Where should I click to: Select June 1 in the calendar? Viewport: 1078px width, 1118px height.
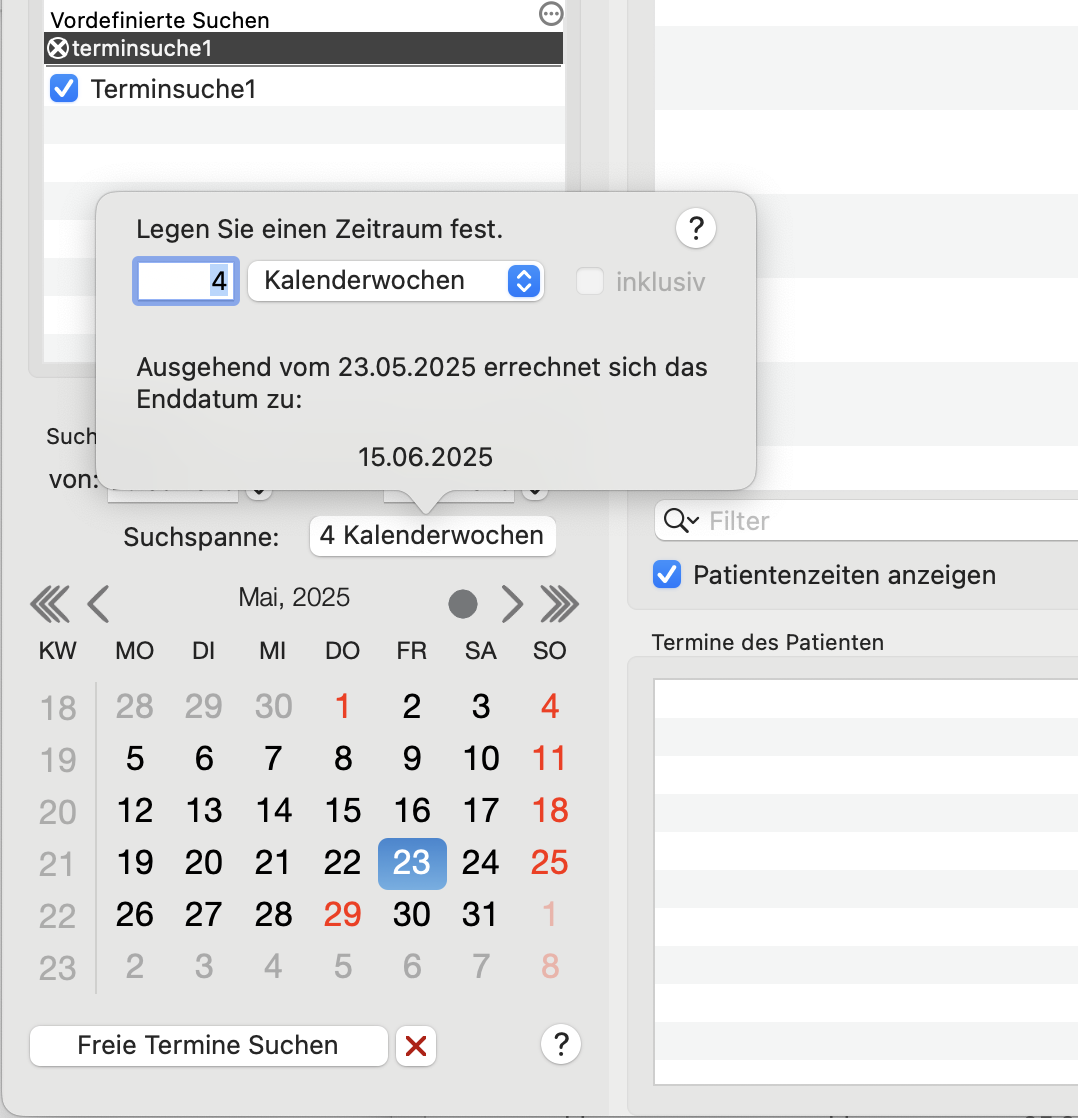click(x=549, y=915)
